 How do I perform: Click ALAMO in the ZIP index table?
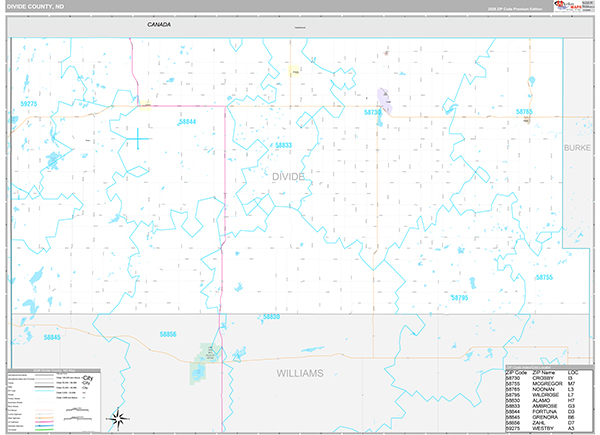click(541, 400)
